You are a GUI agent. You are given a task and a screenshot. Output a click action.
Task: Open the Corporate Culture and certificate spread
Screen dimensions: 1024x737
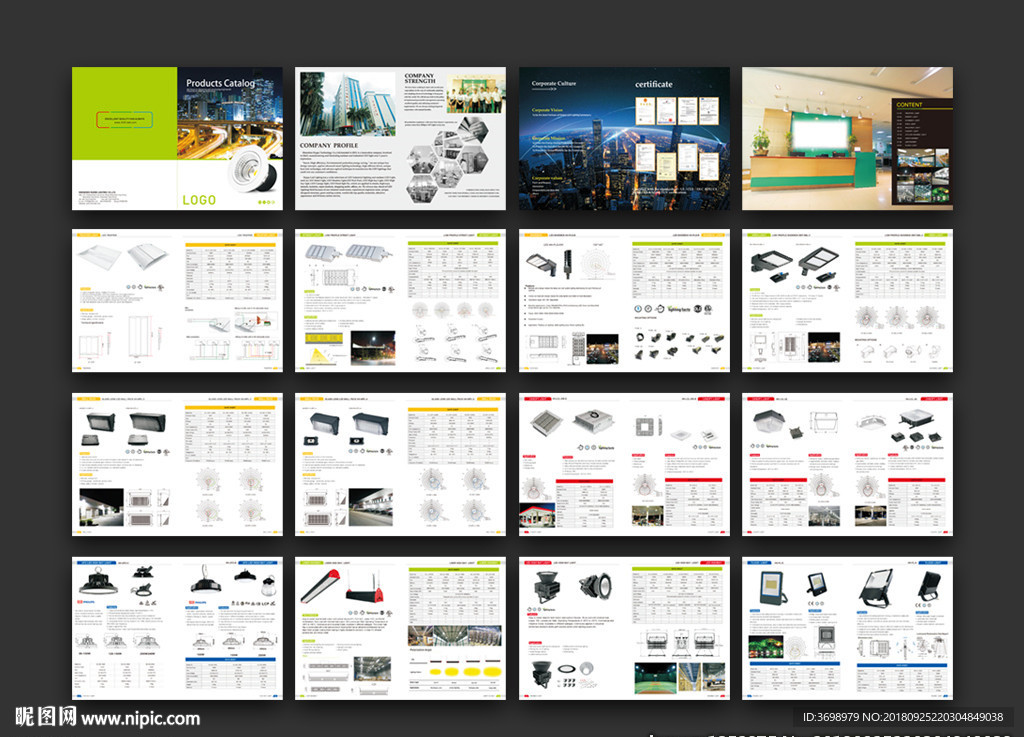pos(624,138)
